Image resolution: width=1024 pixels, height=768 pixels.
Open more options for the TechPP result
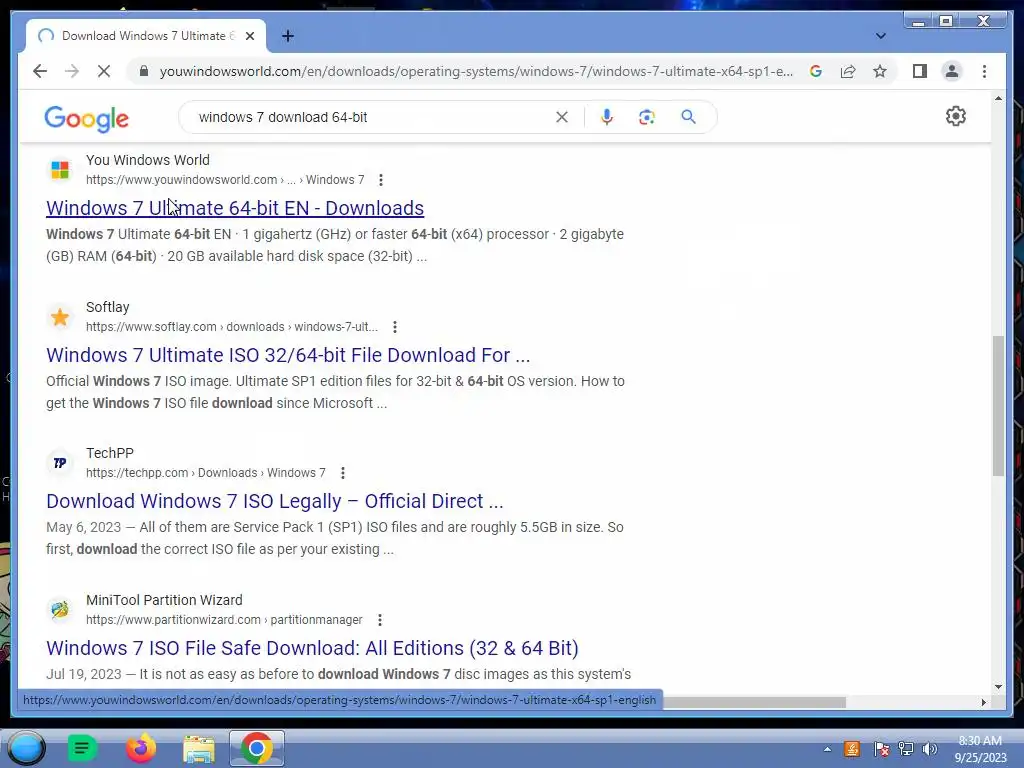click(x=342, y=473)
